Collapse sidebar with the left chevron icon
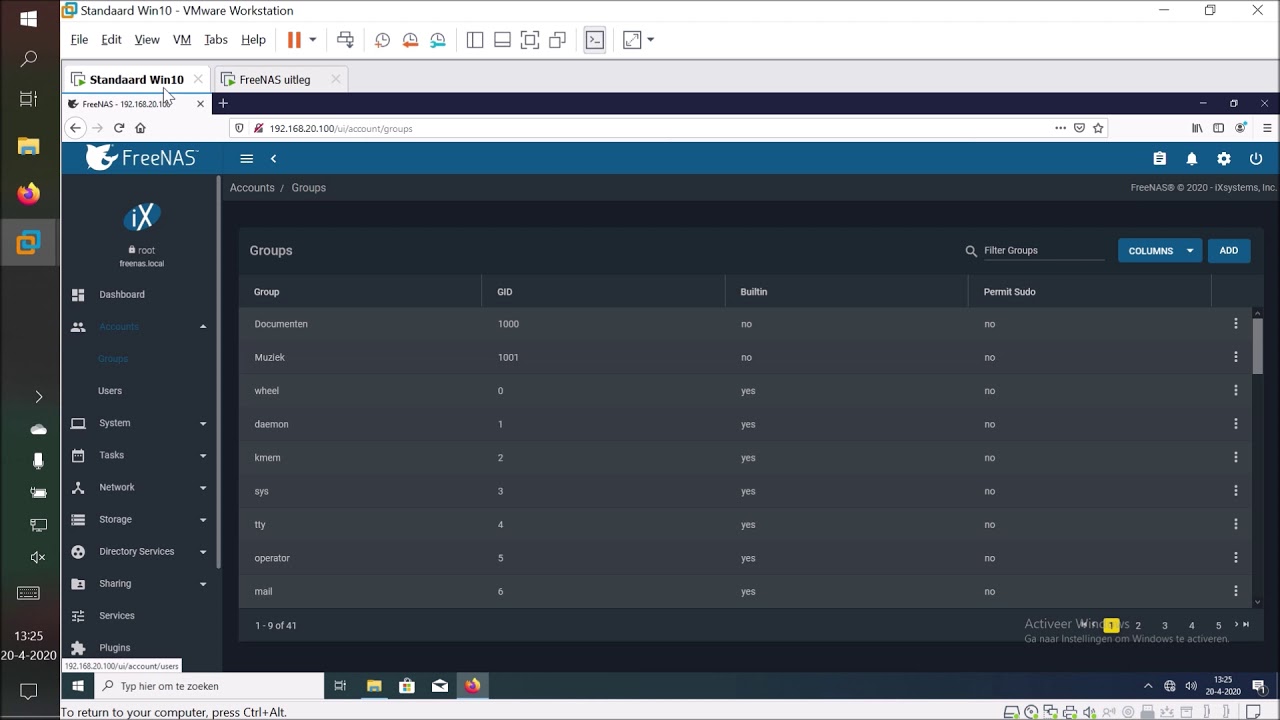The width and height of the screenshot is (1280, 720). click(x=273, y=158)
